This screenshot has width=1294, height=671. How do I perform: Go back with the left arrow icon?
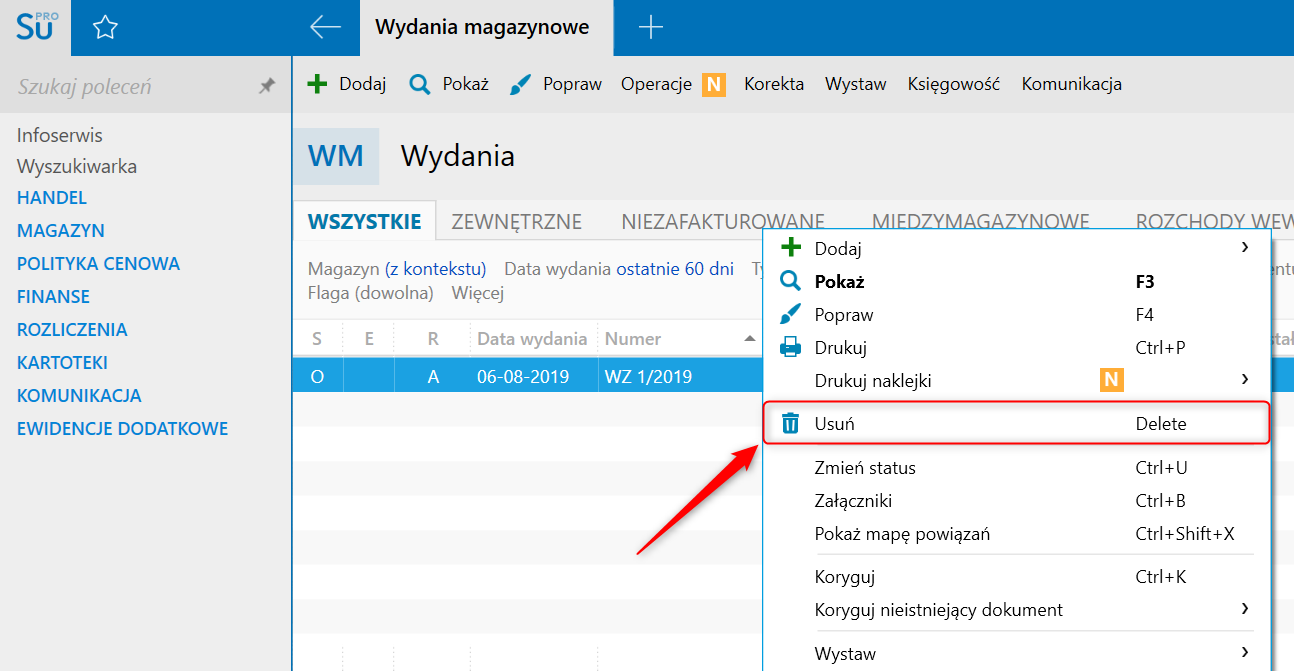point(325,27)
